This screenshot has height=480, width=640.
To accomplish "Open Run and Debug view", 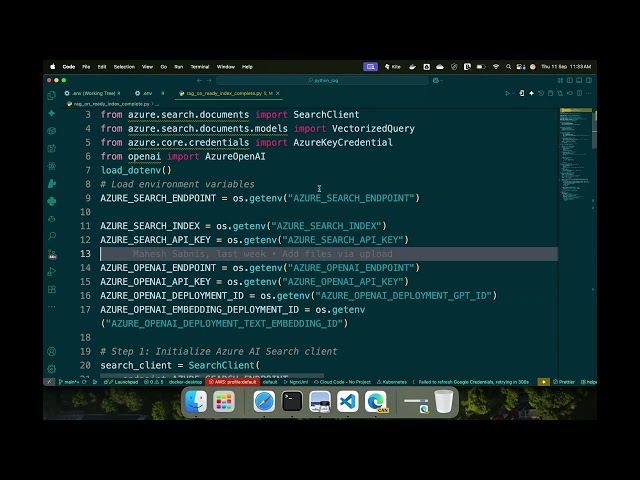I will [x=52, y=271].
